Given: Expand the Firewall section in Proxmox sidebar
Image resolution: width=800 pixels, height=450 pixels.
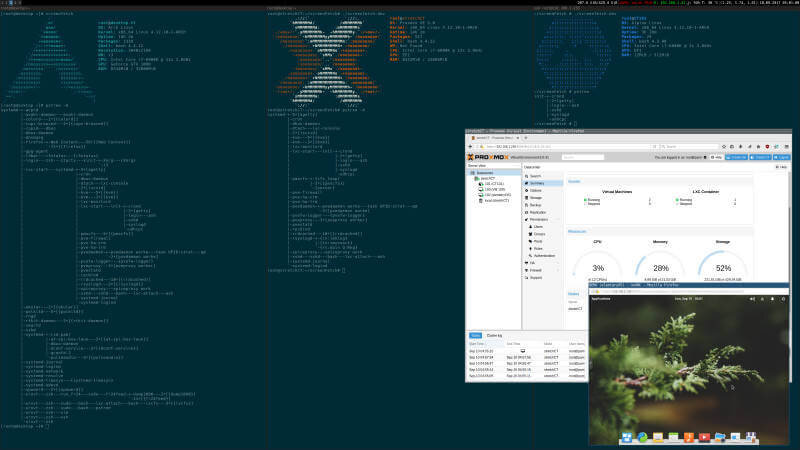Looking at the screenshot, I should coord(542,270).
